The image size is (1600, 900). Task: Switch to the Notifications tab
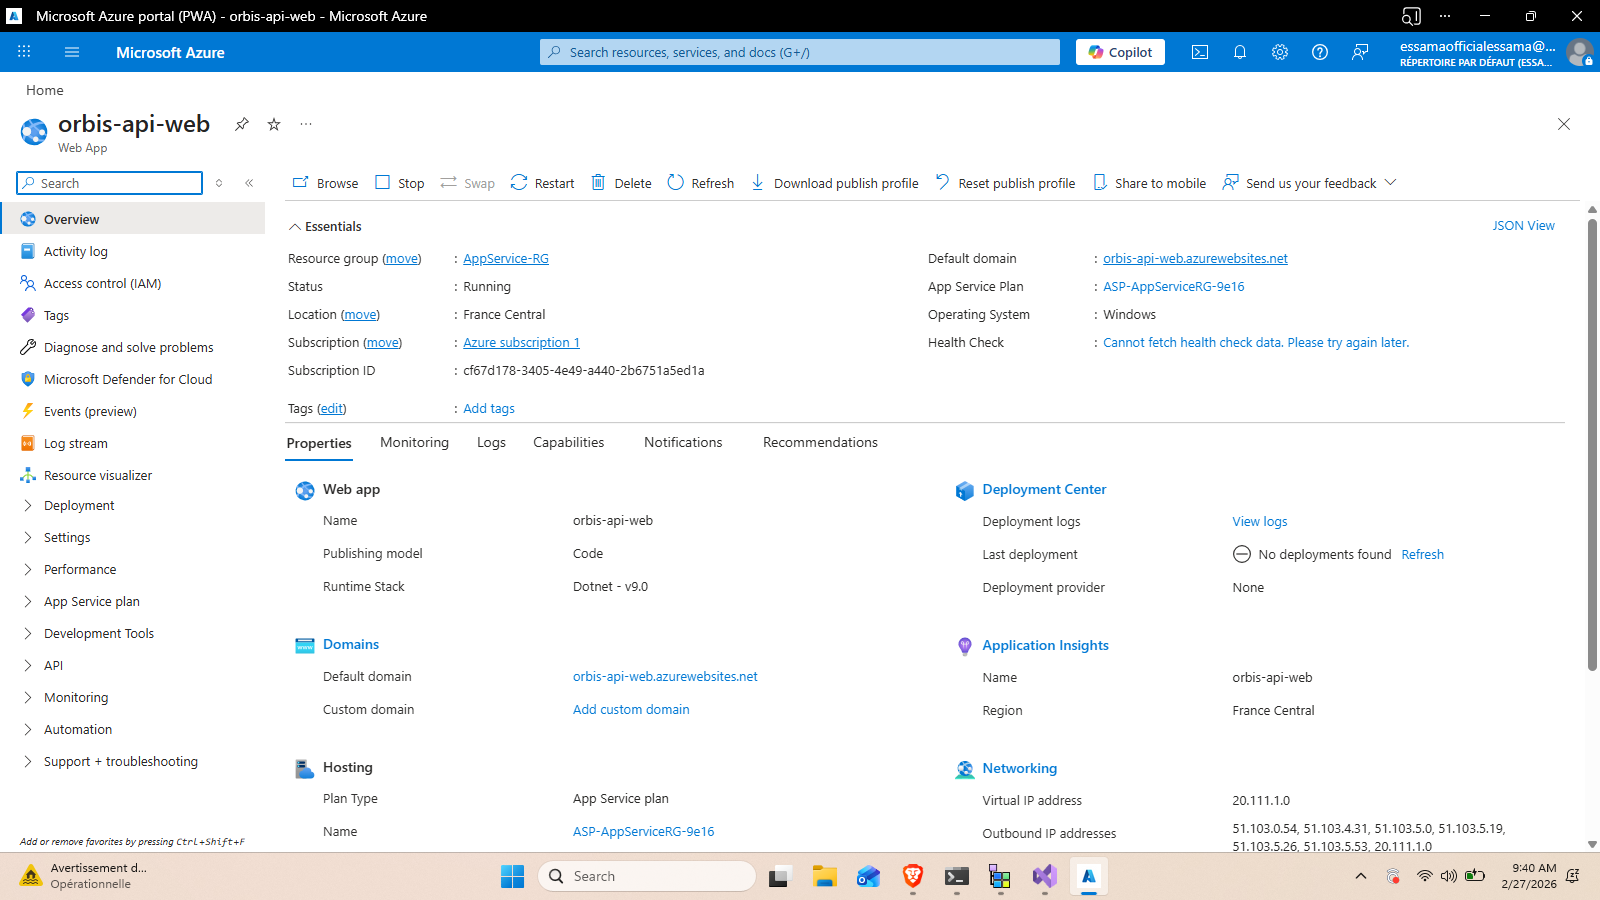(683, 443)
